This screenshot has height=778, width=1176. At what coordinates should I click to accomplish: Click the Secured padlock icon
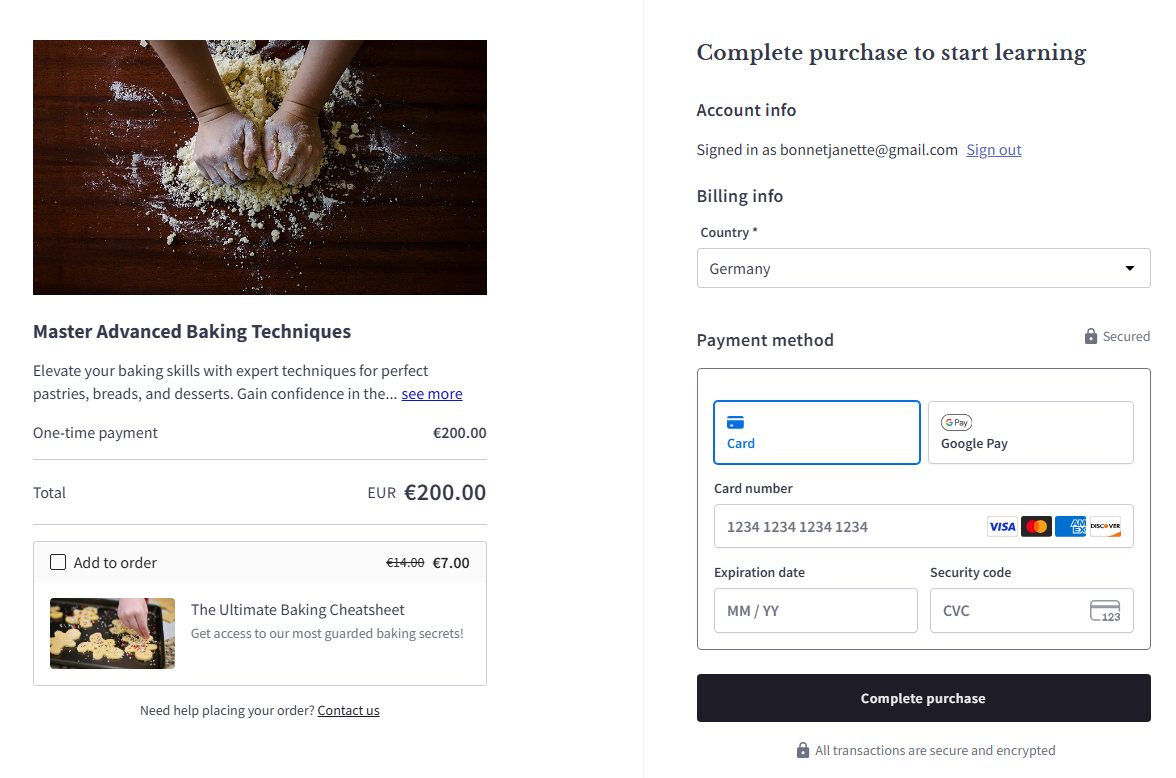tap(1091, 337)
